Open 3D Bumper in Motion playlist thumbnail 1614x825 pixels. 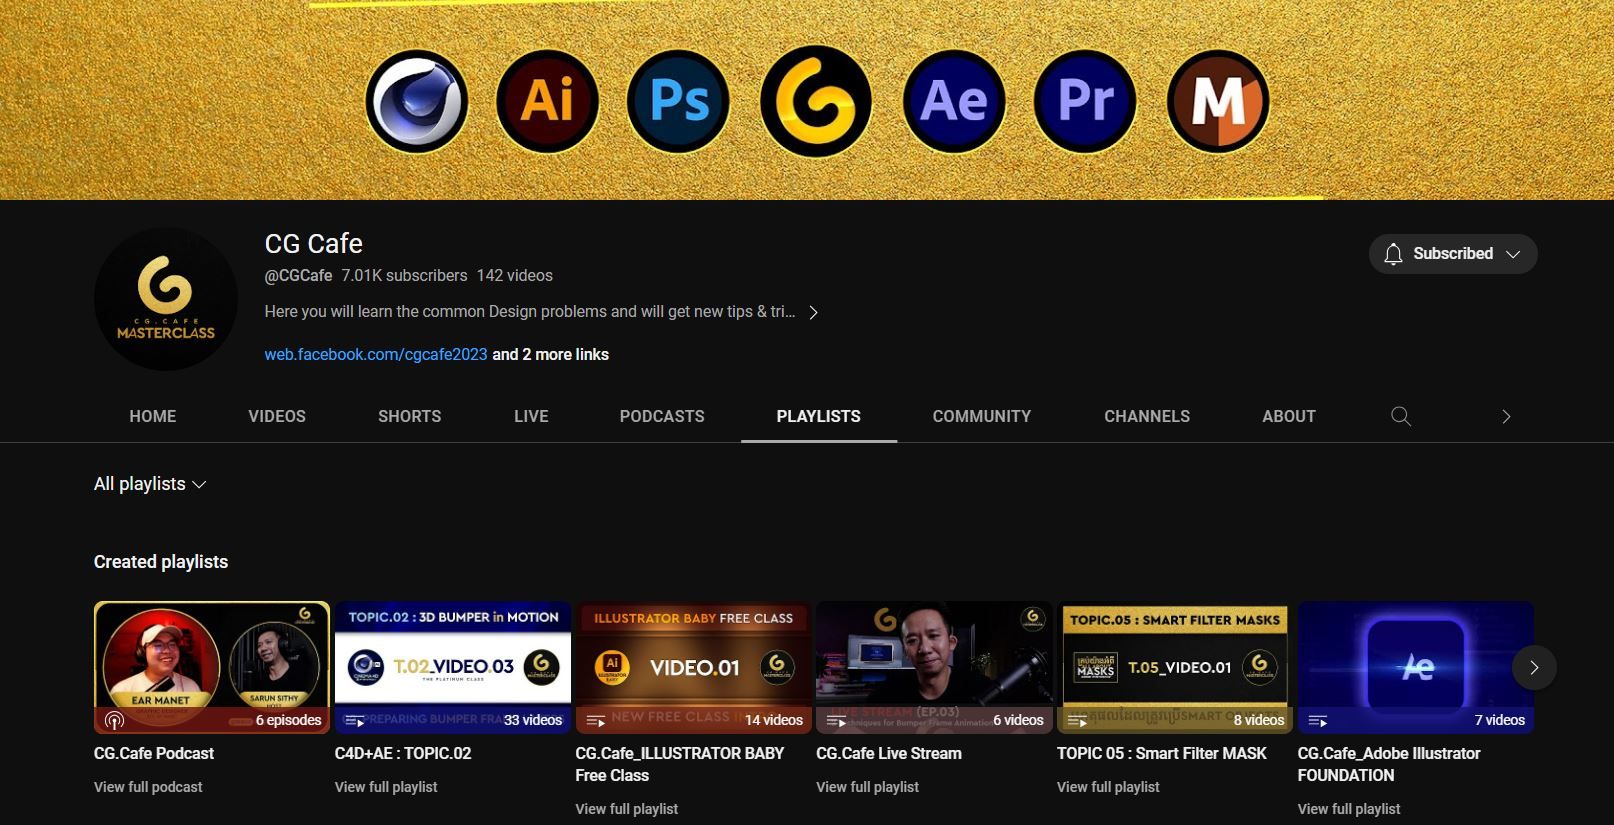(453, 667)
